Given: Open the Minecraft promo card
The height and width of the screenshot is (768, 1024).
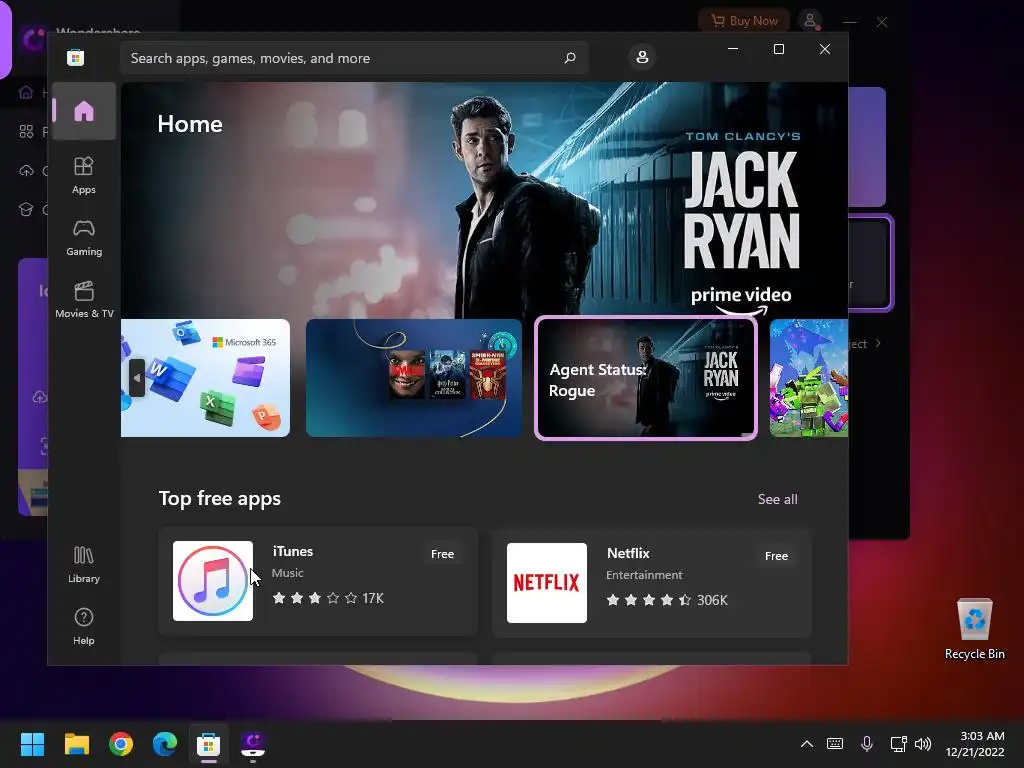Looking at the screenshot, I should click(x=808, y=377).
